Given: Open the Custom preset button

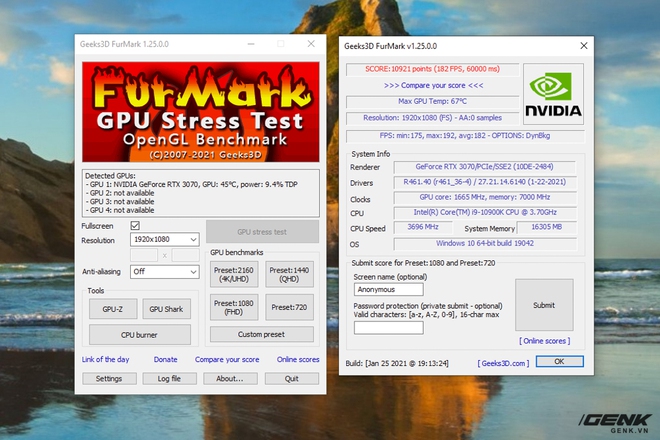Looking at the screenshot, I should coord(261,334).
